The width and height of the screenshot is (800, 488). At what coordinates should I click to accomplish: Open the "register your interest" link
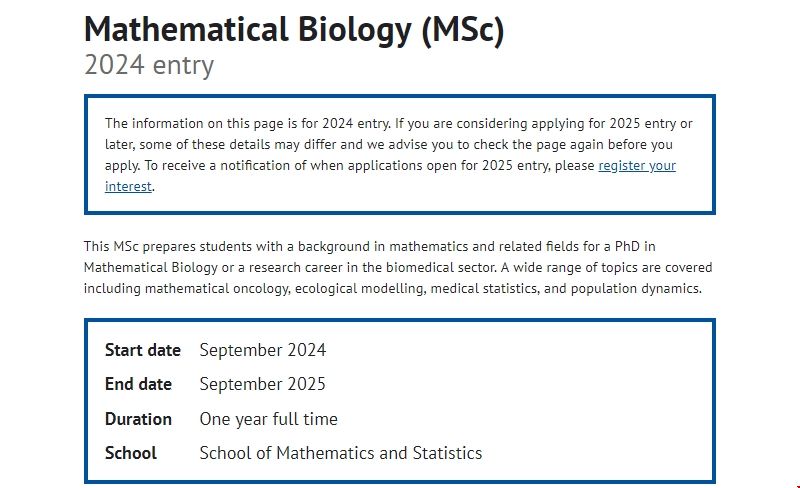[x=637, y=166]
